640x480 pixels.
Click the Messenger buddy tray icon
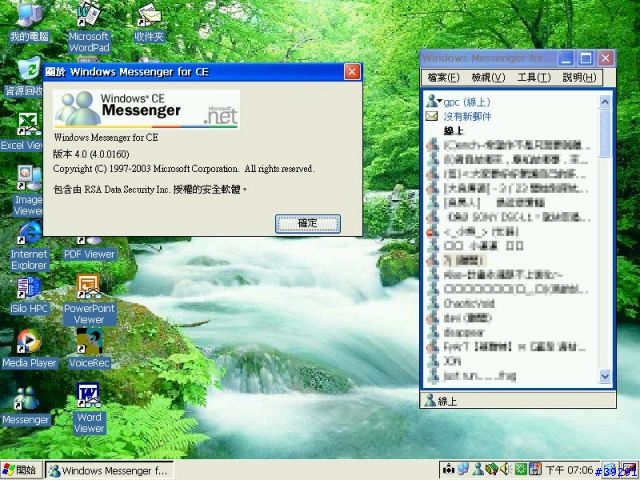pos(478,470)
